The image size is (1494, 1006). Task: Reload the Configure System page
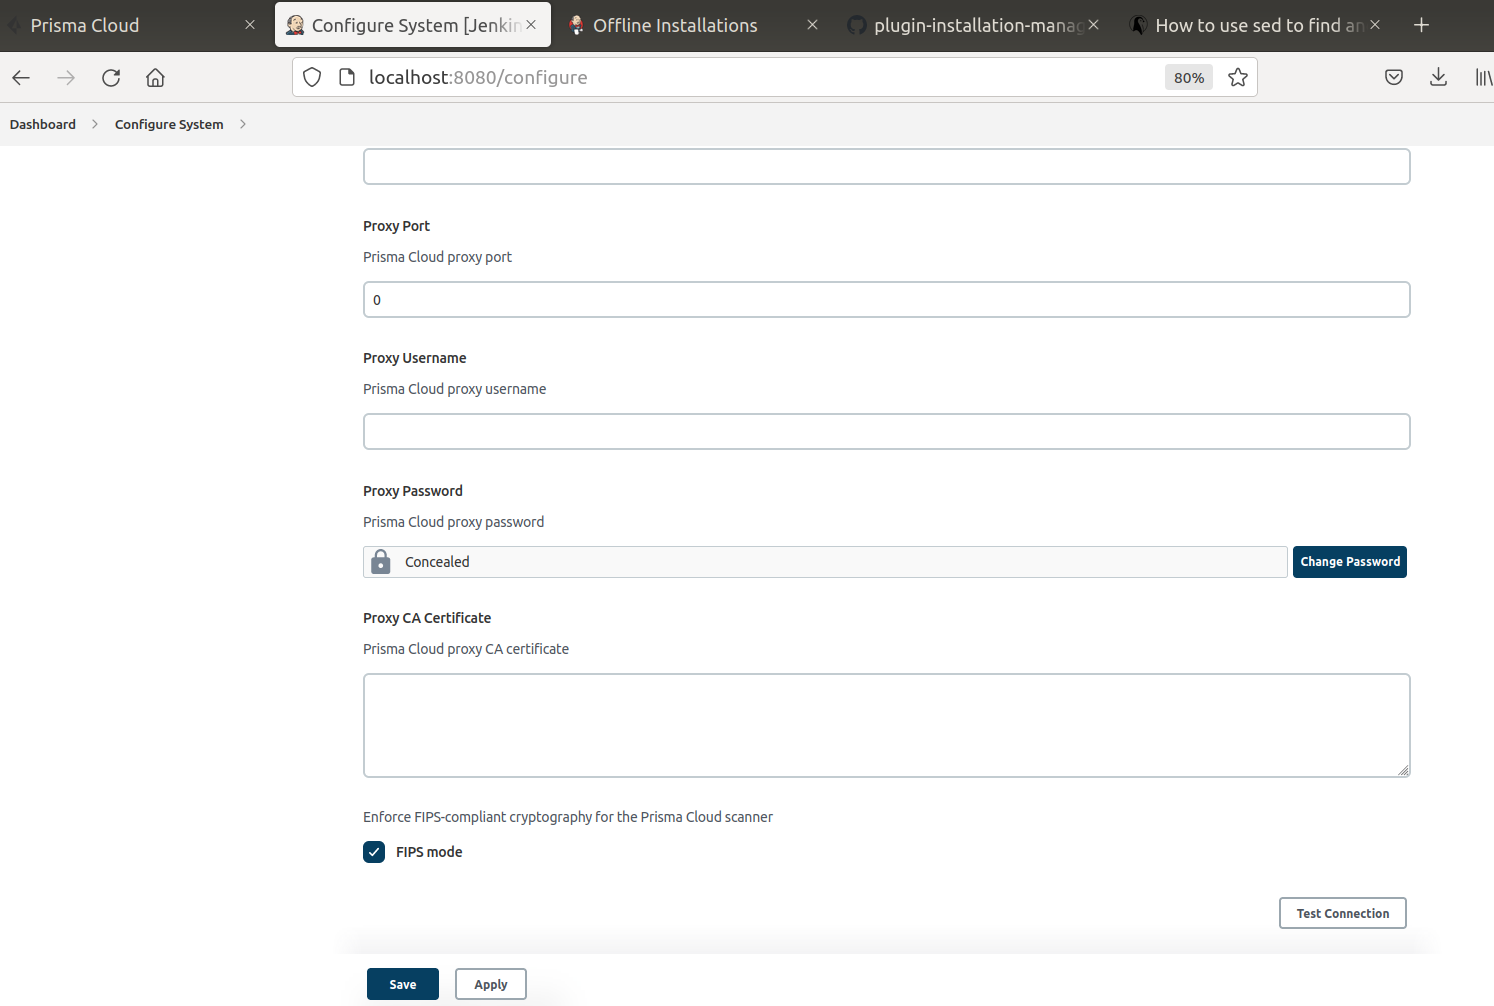(x=111, y=77)
